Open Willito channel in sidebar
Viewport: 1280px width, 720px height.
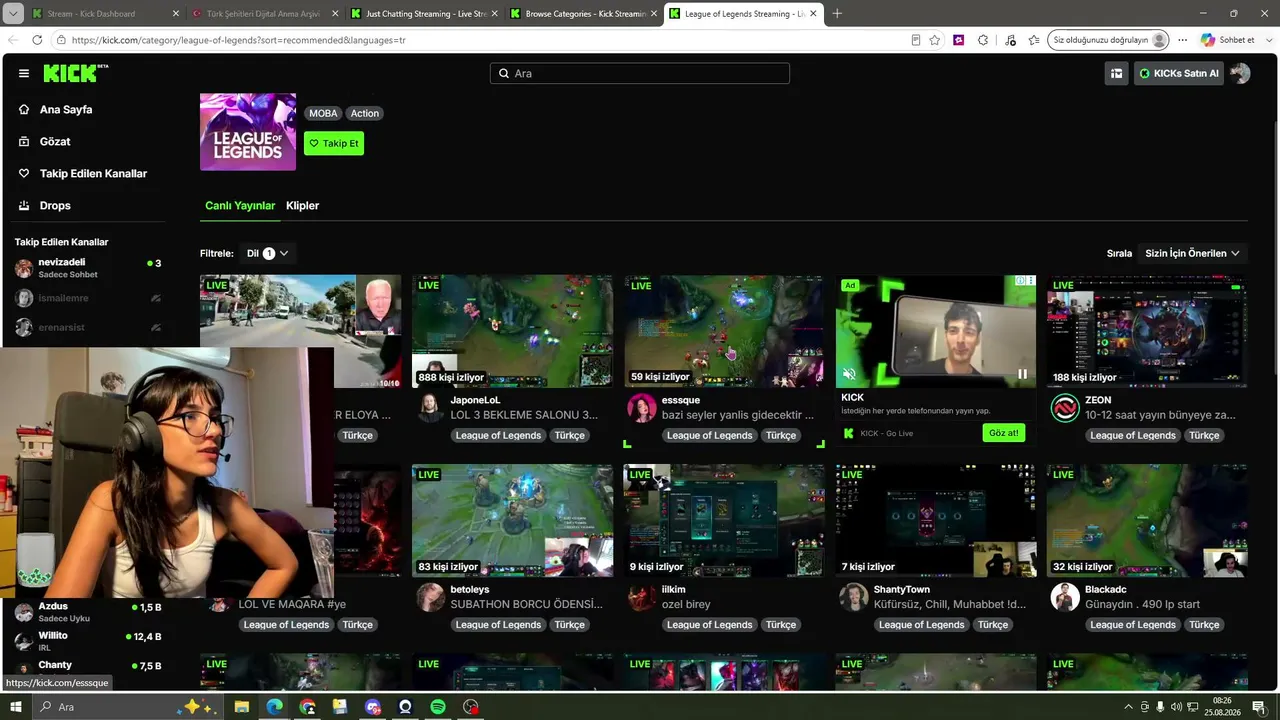click(x=88, y=641)
